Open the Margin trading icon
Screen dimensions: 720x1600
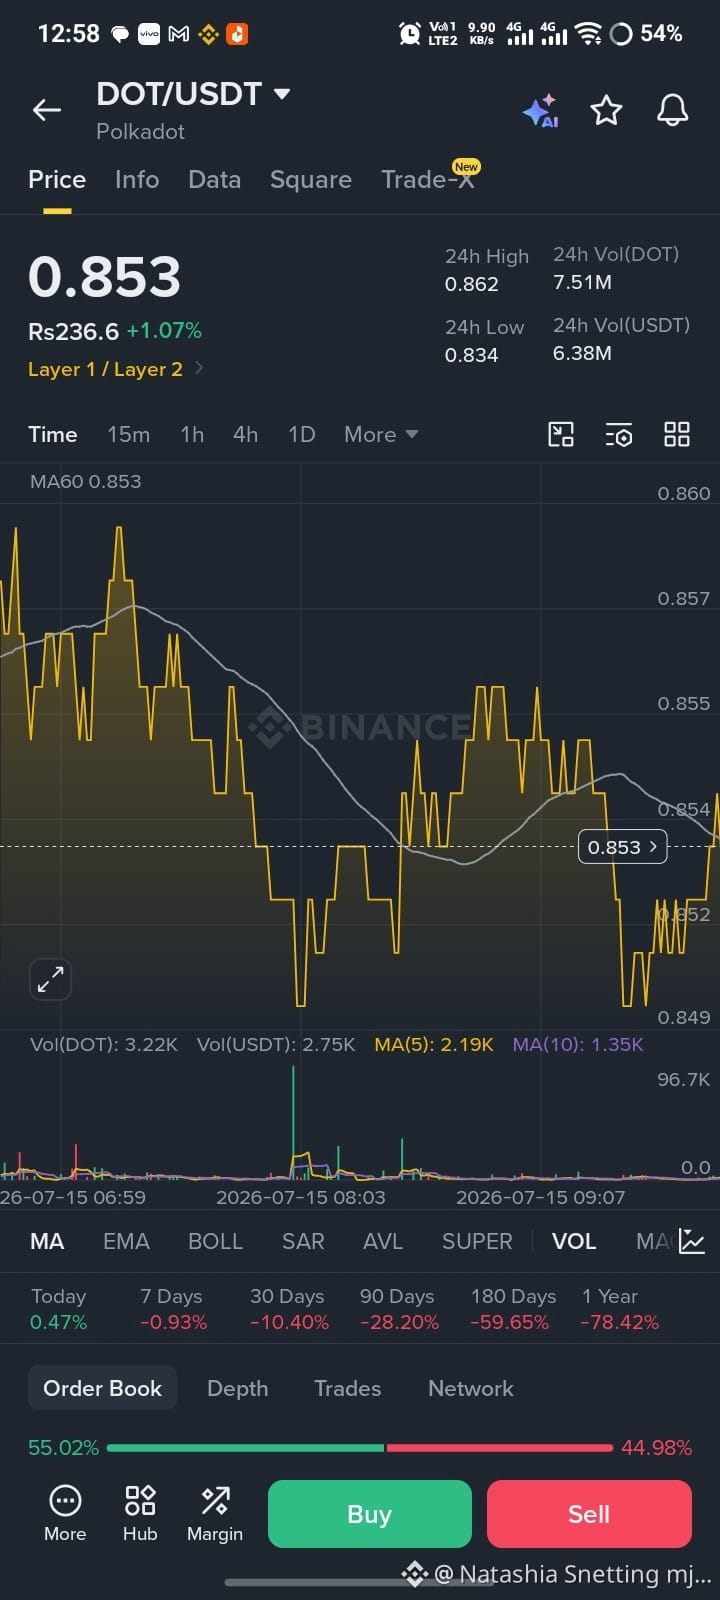coord(215,1501)
